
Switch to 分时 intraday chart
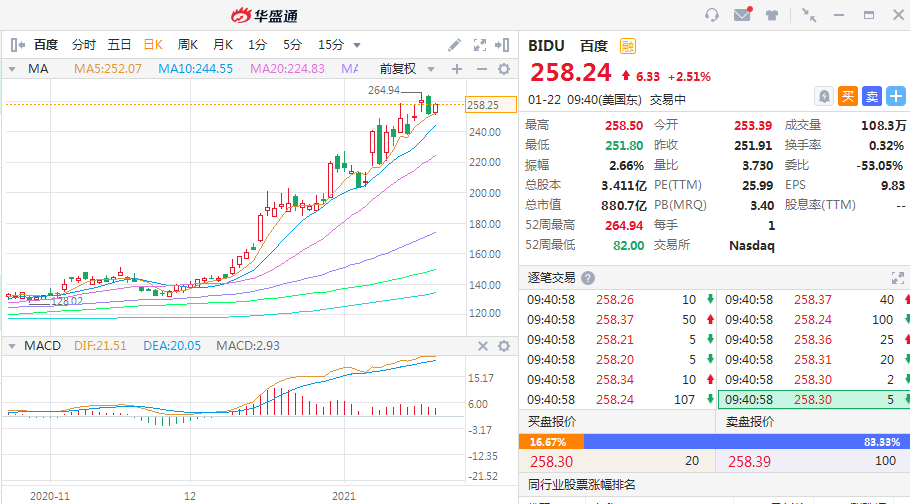[x=84, y=45]
